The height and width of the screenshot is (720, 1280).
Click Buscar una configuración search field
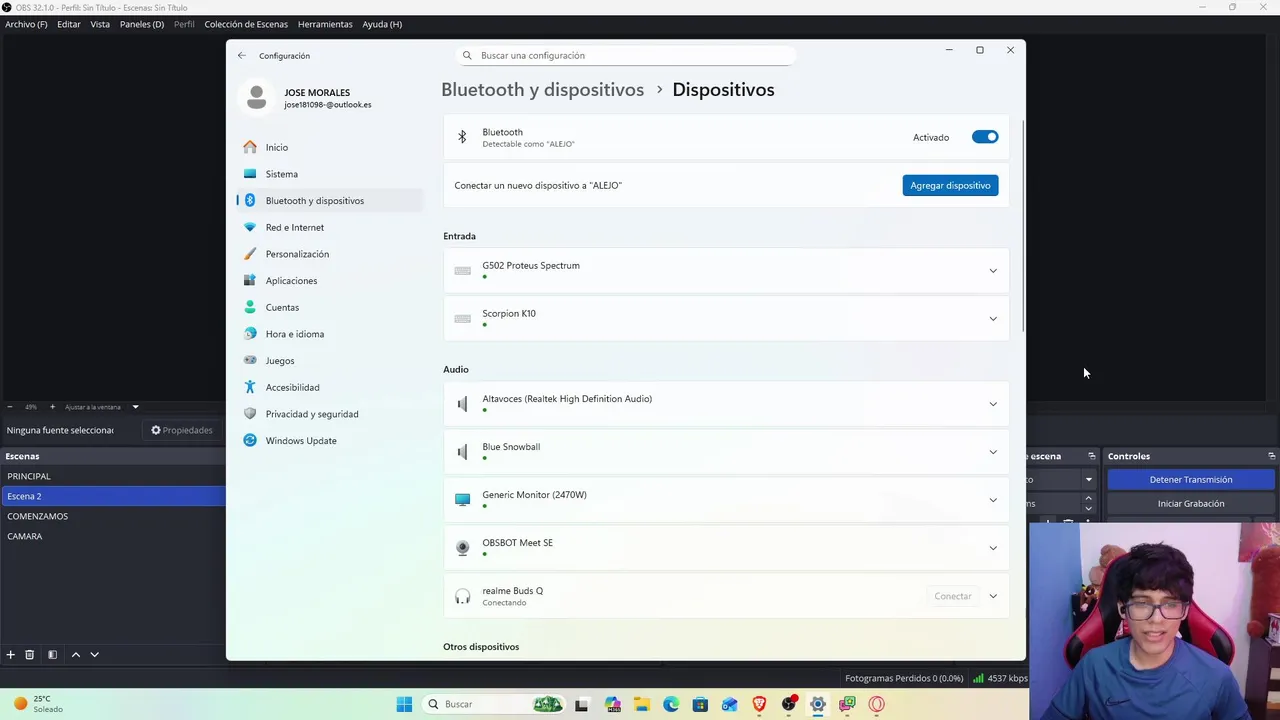tap(625, 56)
